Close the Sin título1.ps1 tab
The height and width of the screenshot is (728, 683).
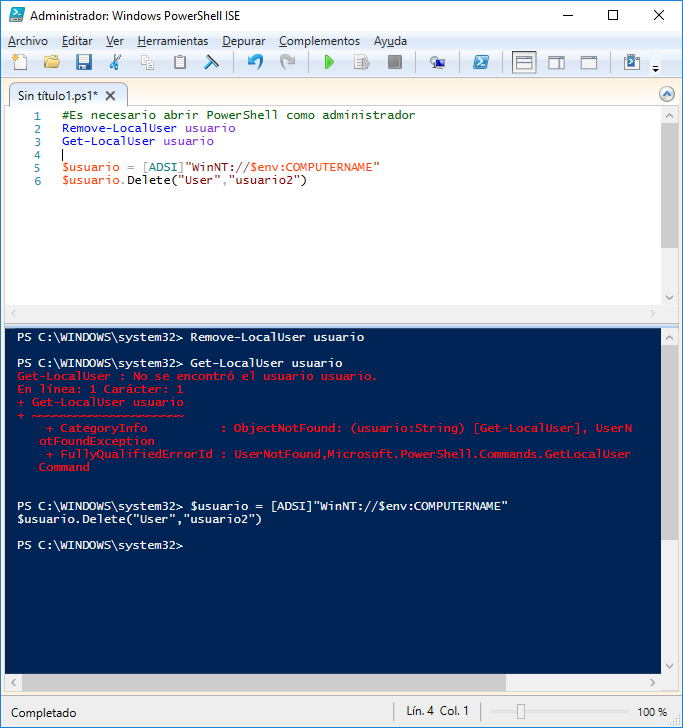pos(110,96)
